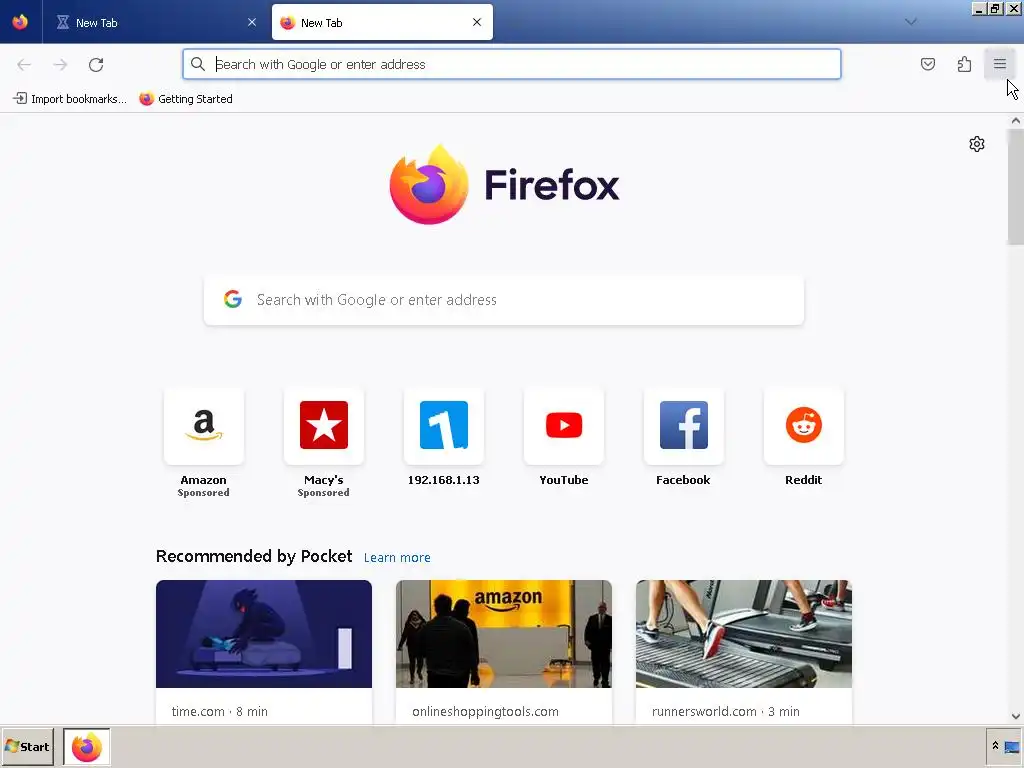Click the network tray icon
1024x768 pixels.
point(1011,747)
